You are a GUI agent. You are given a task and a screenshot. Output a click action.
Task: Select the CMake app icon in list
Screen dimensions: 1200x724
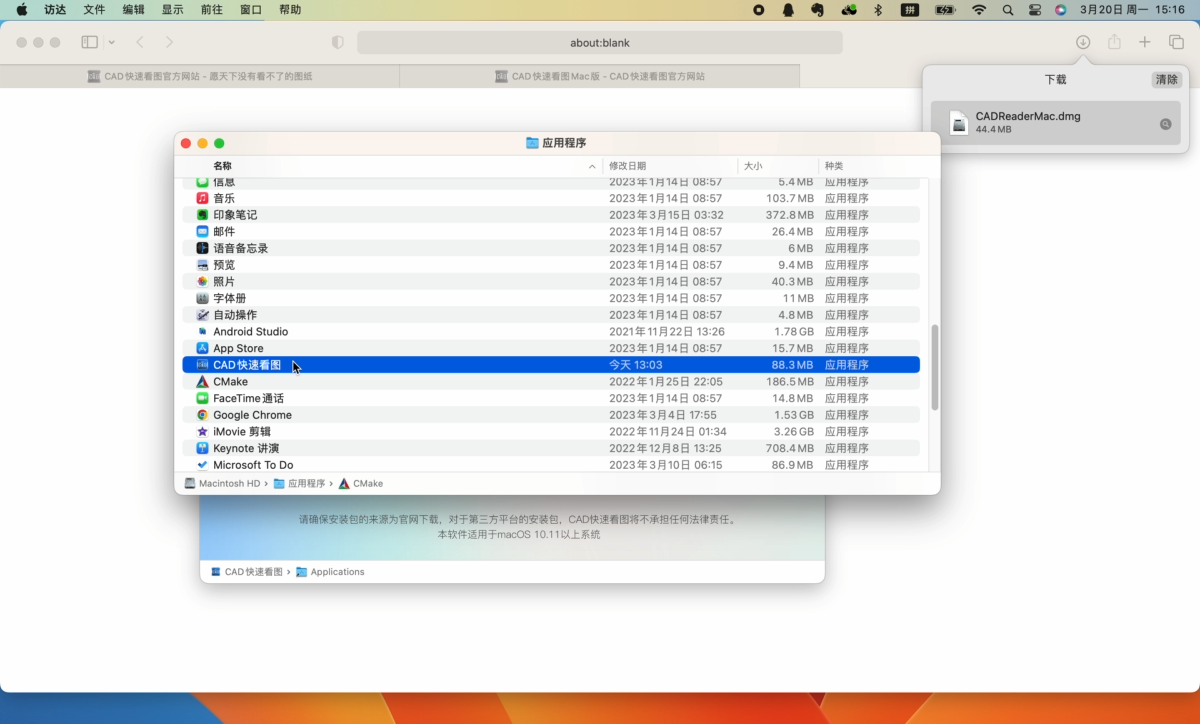(202, 381)
